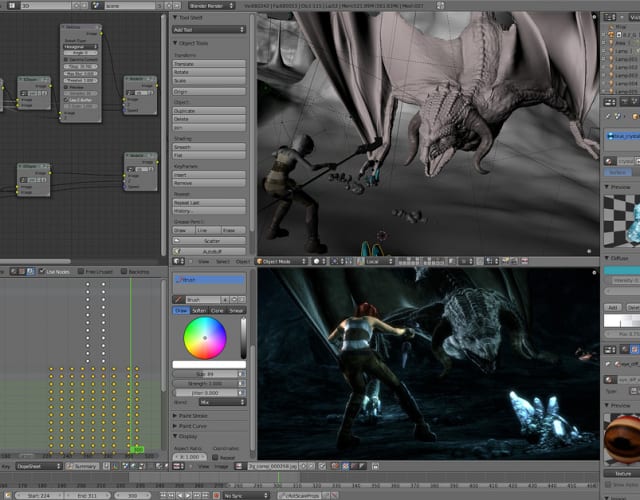Toggle the Backdrop checkbox
This screenshot has width=640, height=500.
coord(124,271)
